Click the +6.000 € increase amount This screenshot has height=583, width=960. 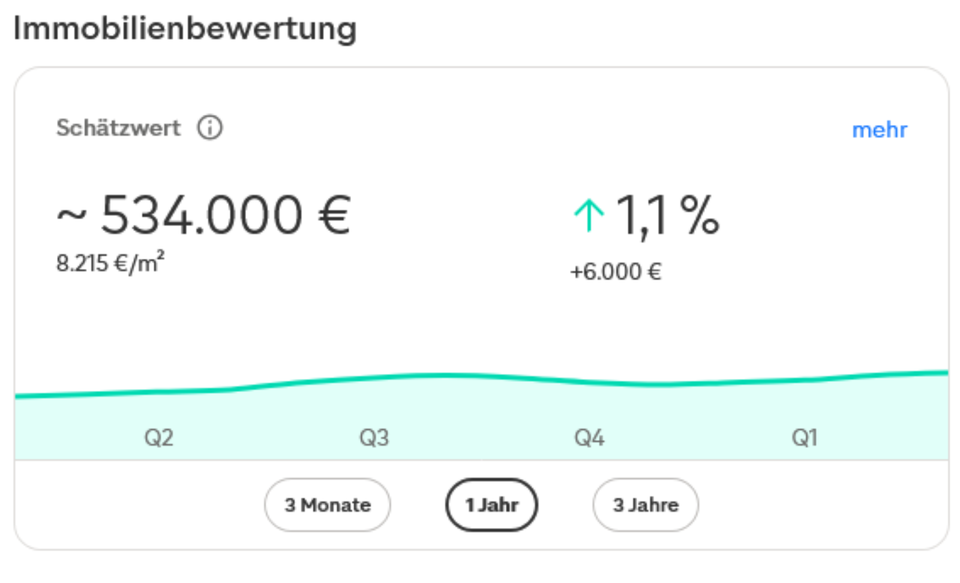615,272
